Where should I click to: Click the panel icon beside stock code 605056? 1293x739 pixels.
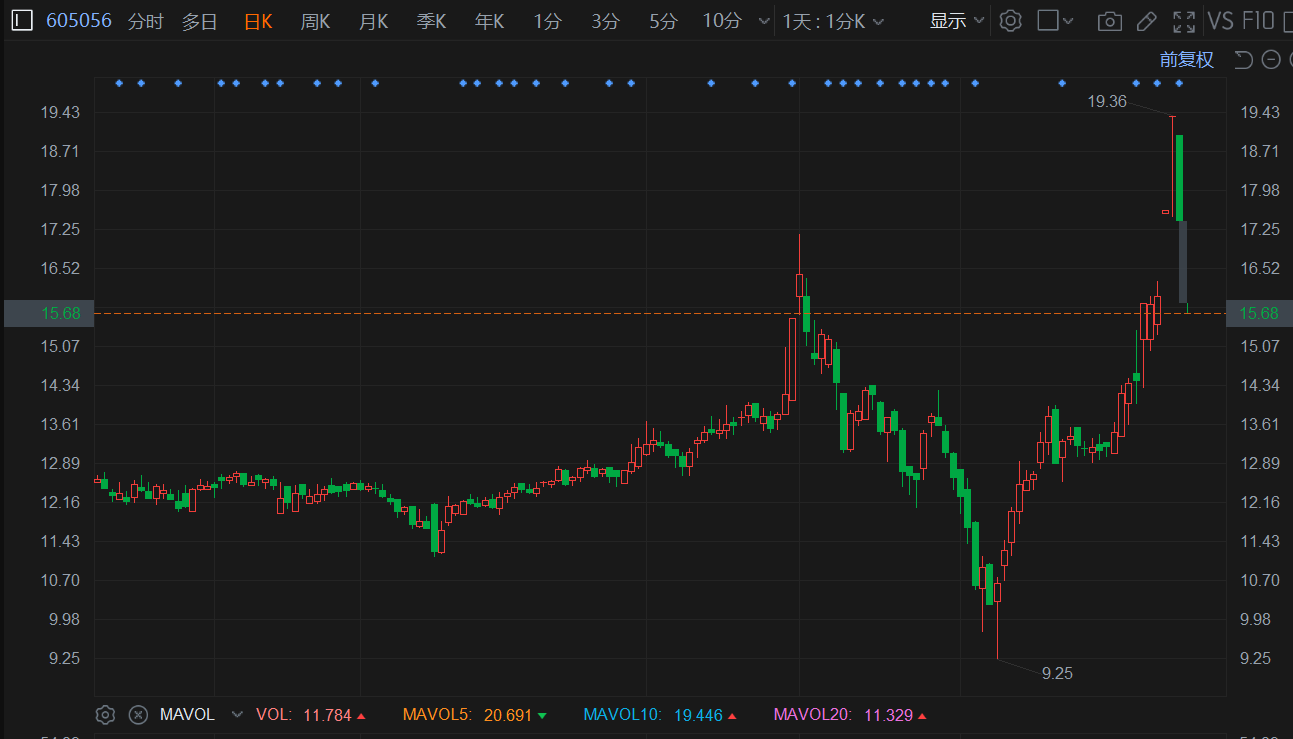click(x=22, y=21)
